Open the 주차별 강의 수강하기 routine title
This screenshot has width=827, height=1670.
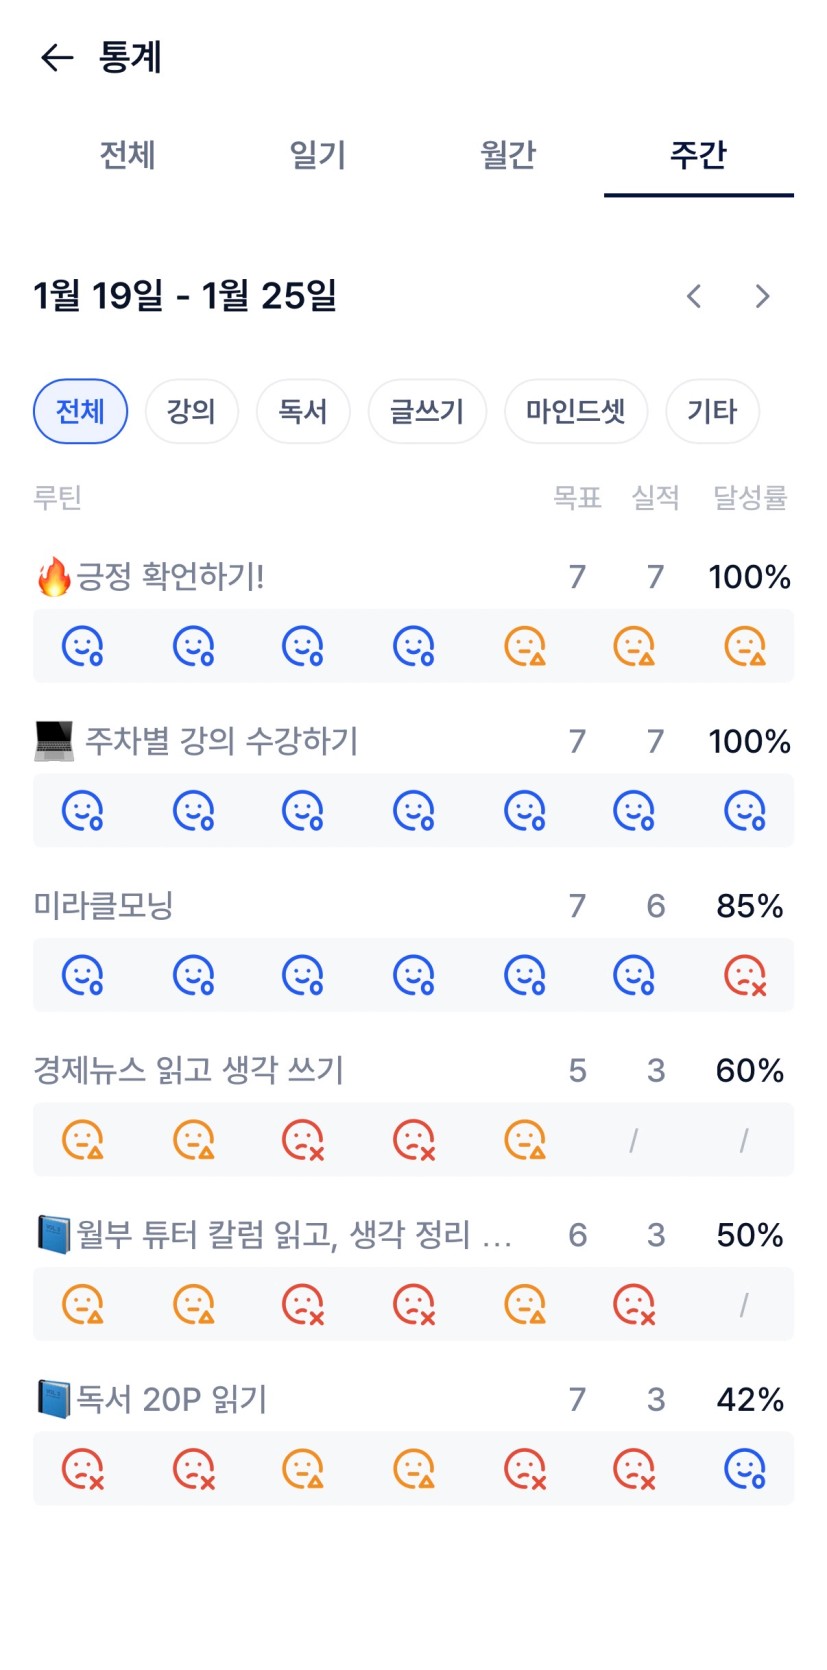(221, 741)
